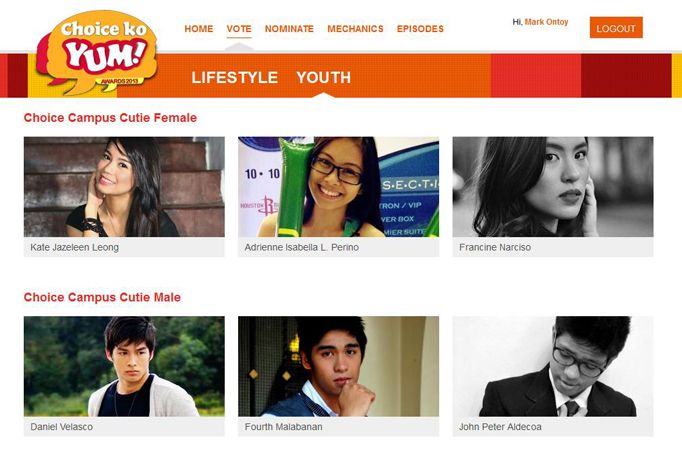Choose Fourth Malabanan's photo
This screenshot has width=682, height=467.
[338, 367]
